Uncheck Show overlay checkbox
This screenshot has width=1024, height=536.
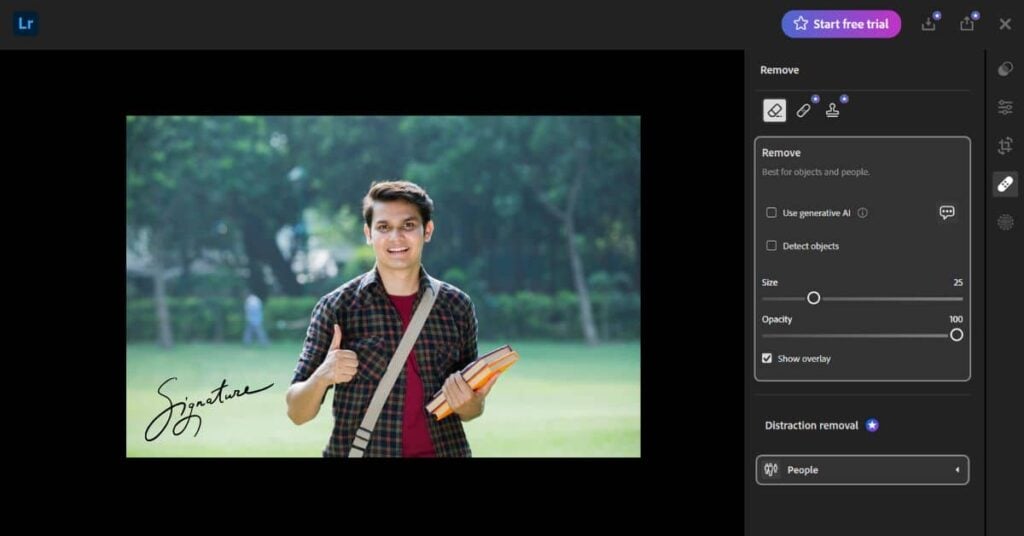click(767, 358)
